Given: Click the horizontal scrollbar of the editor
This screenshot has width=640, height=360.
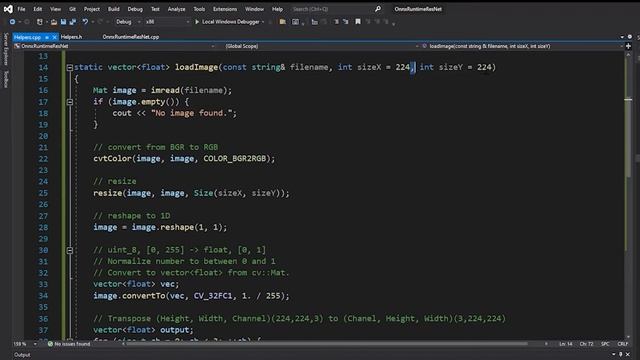Looking at the screenshot, I should (x=327, y=344).
